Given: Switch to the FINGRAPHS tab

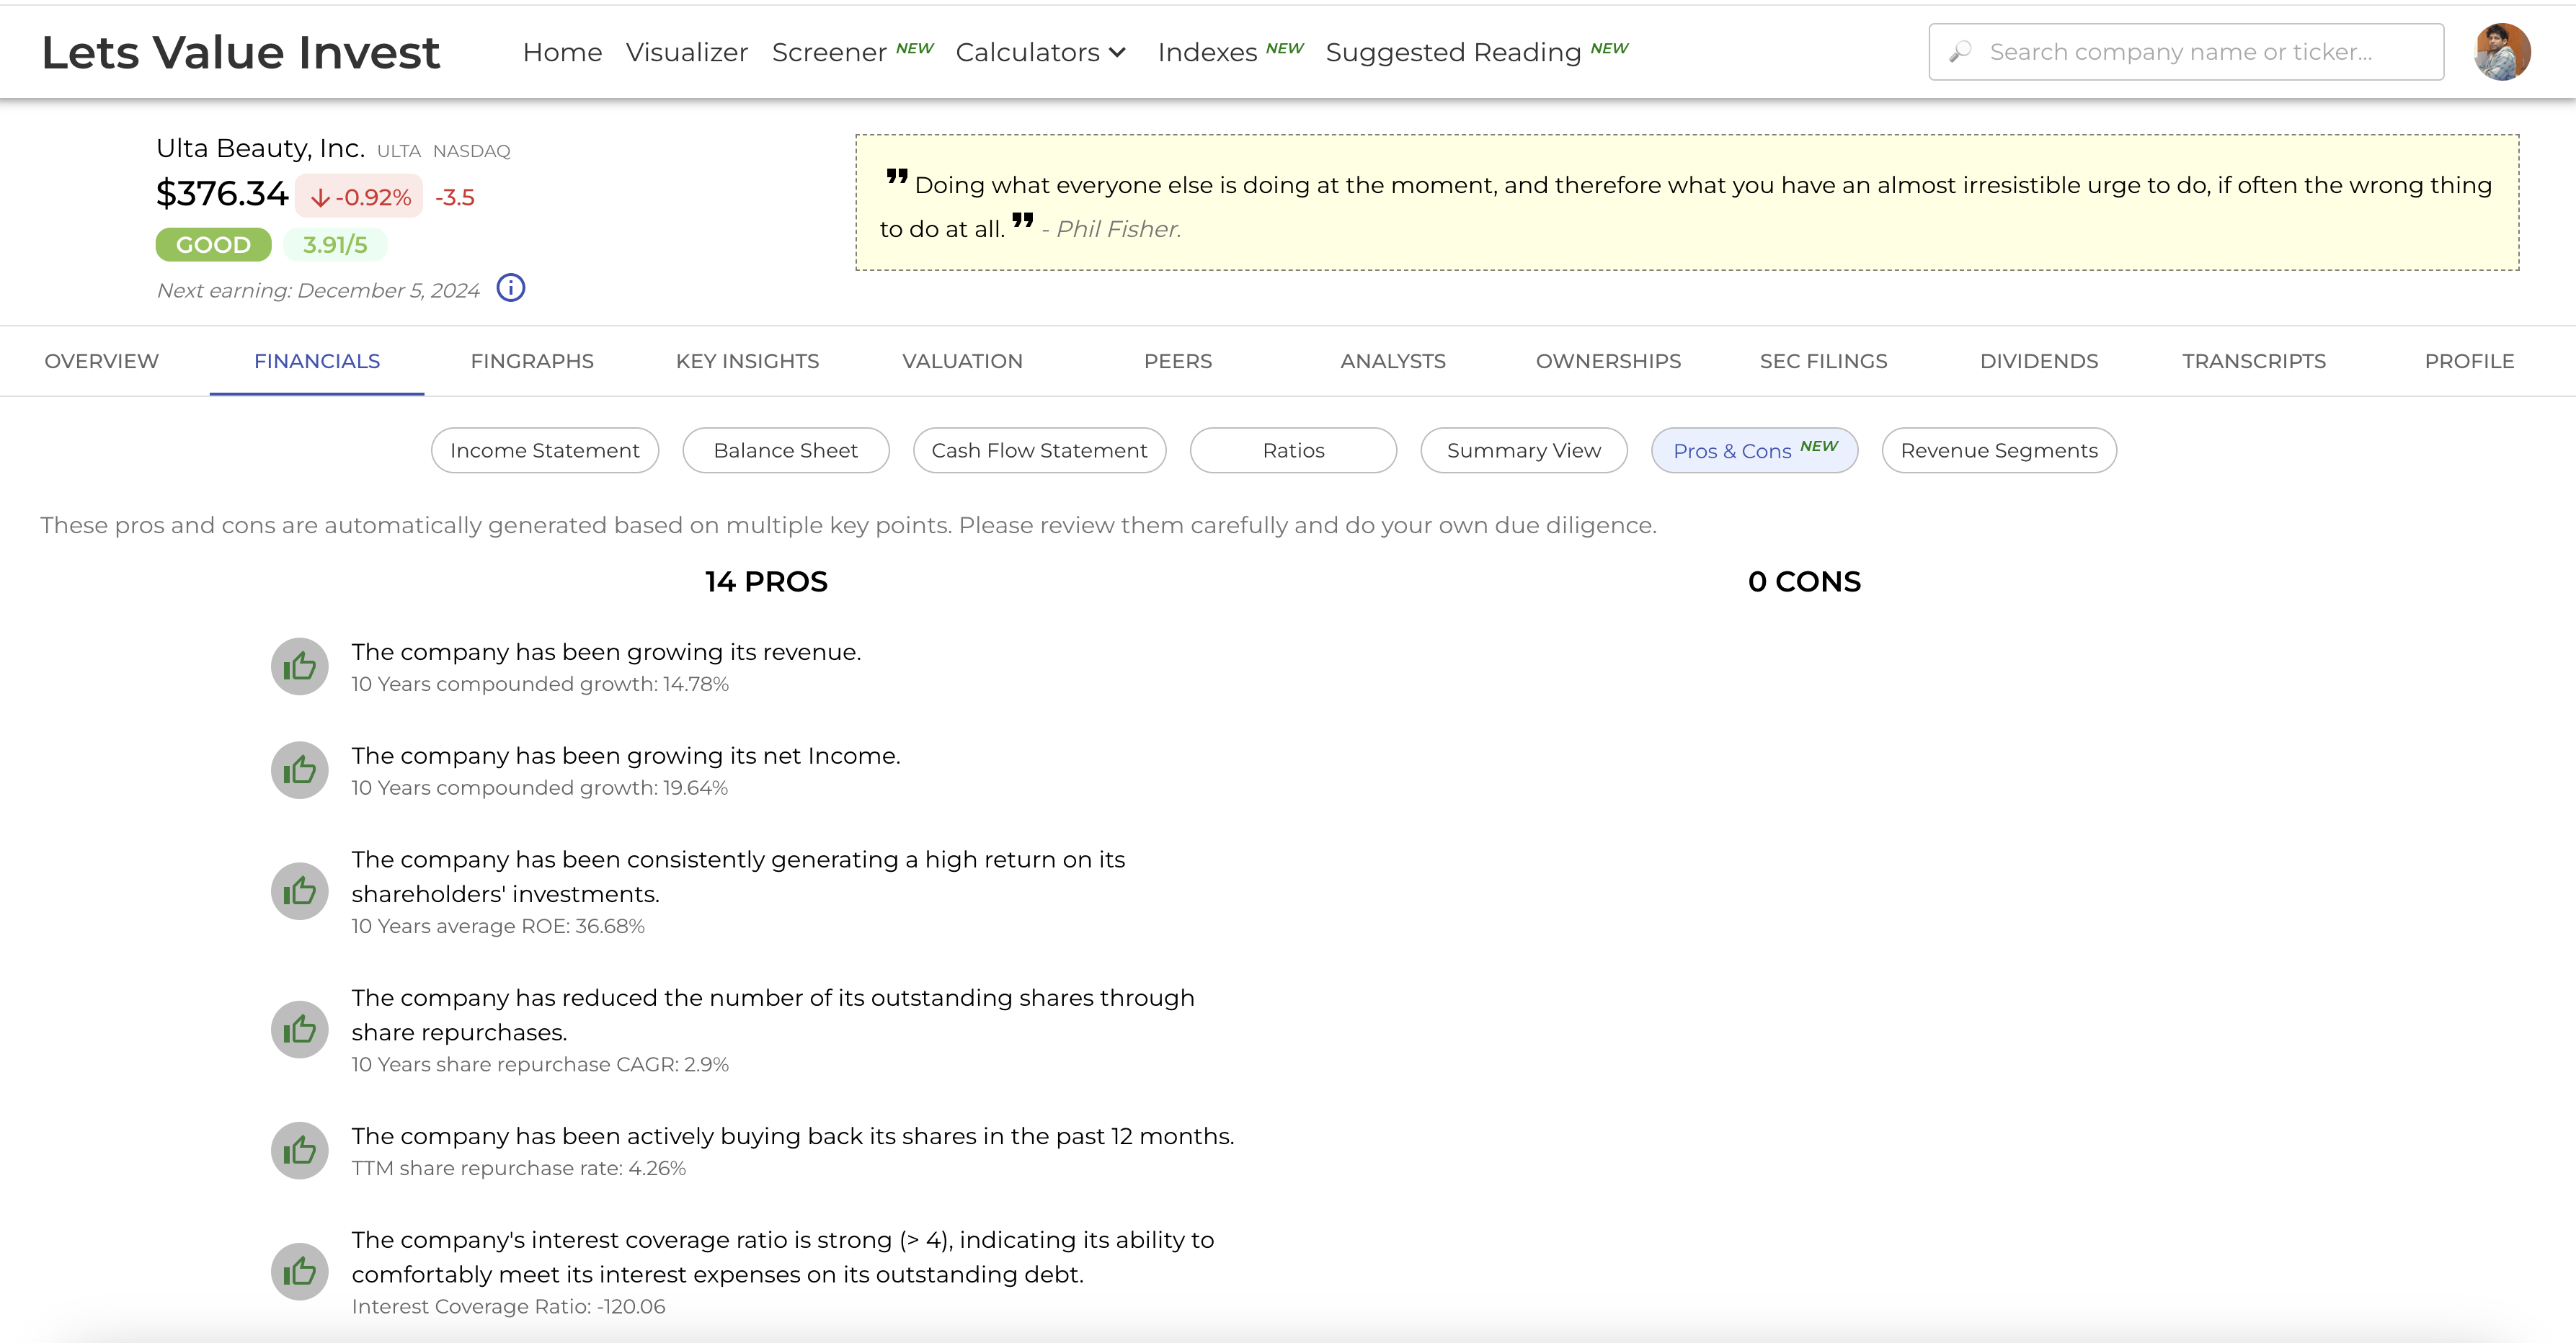Looking at the screenshot, I should 532,361.
